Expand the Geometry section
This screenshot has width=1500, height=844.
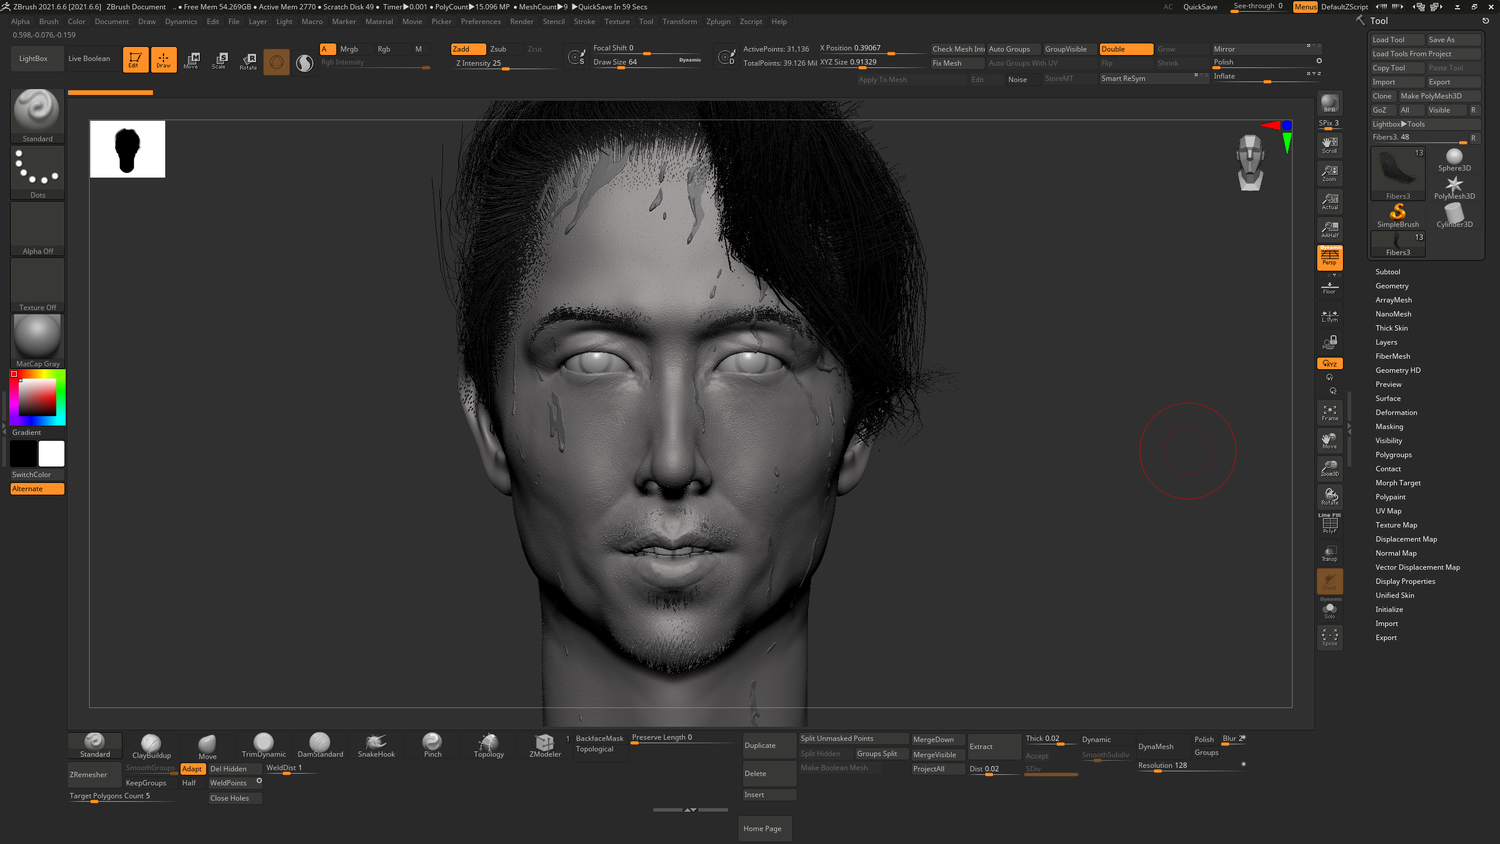click(1391, 286)
